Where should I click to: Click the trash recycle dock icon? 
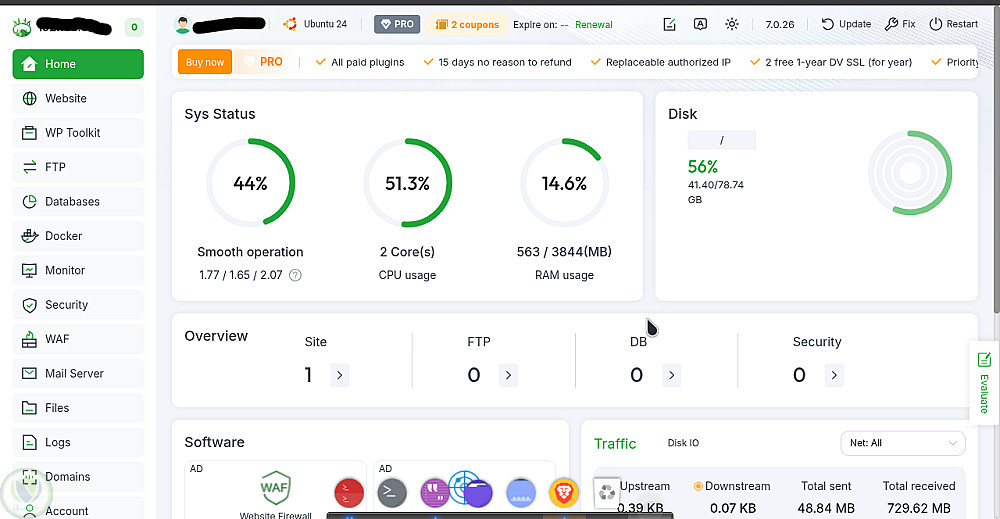coord(607,493)
